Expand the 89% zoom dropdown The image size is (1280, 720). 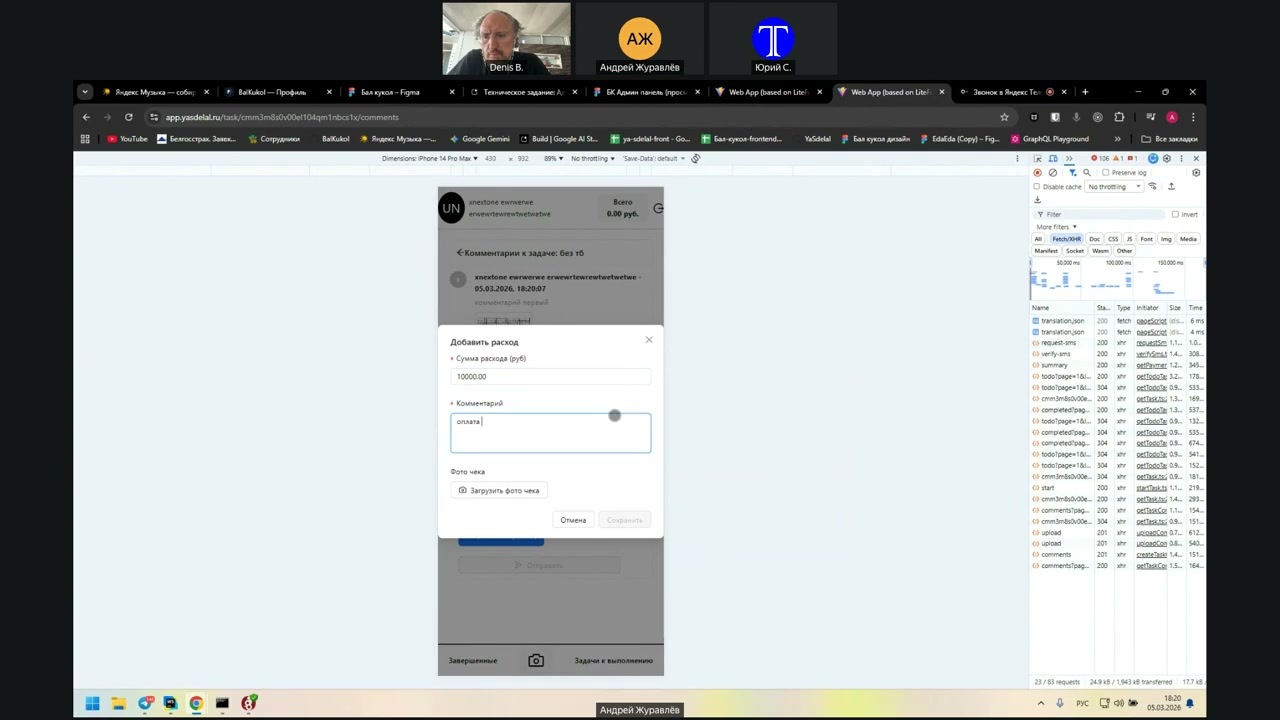coord(553,158)
